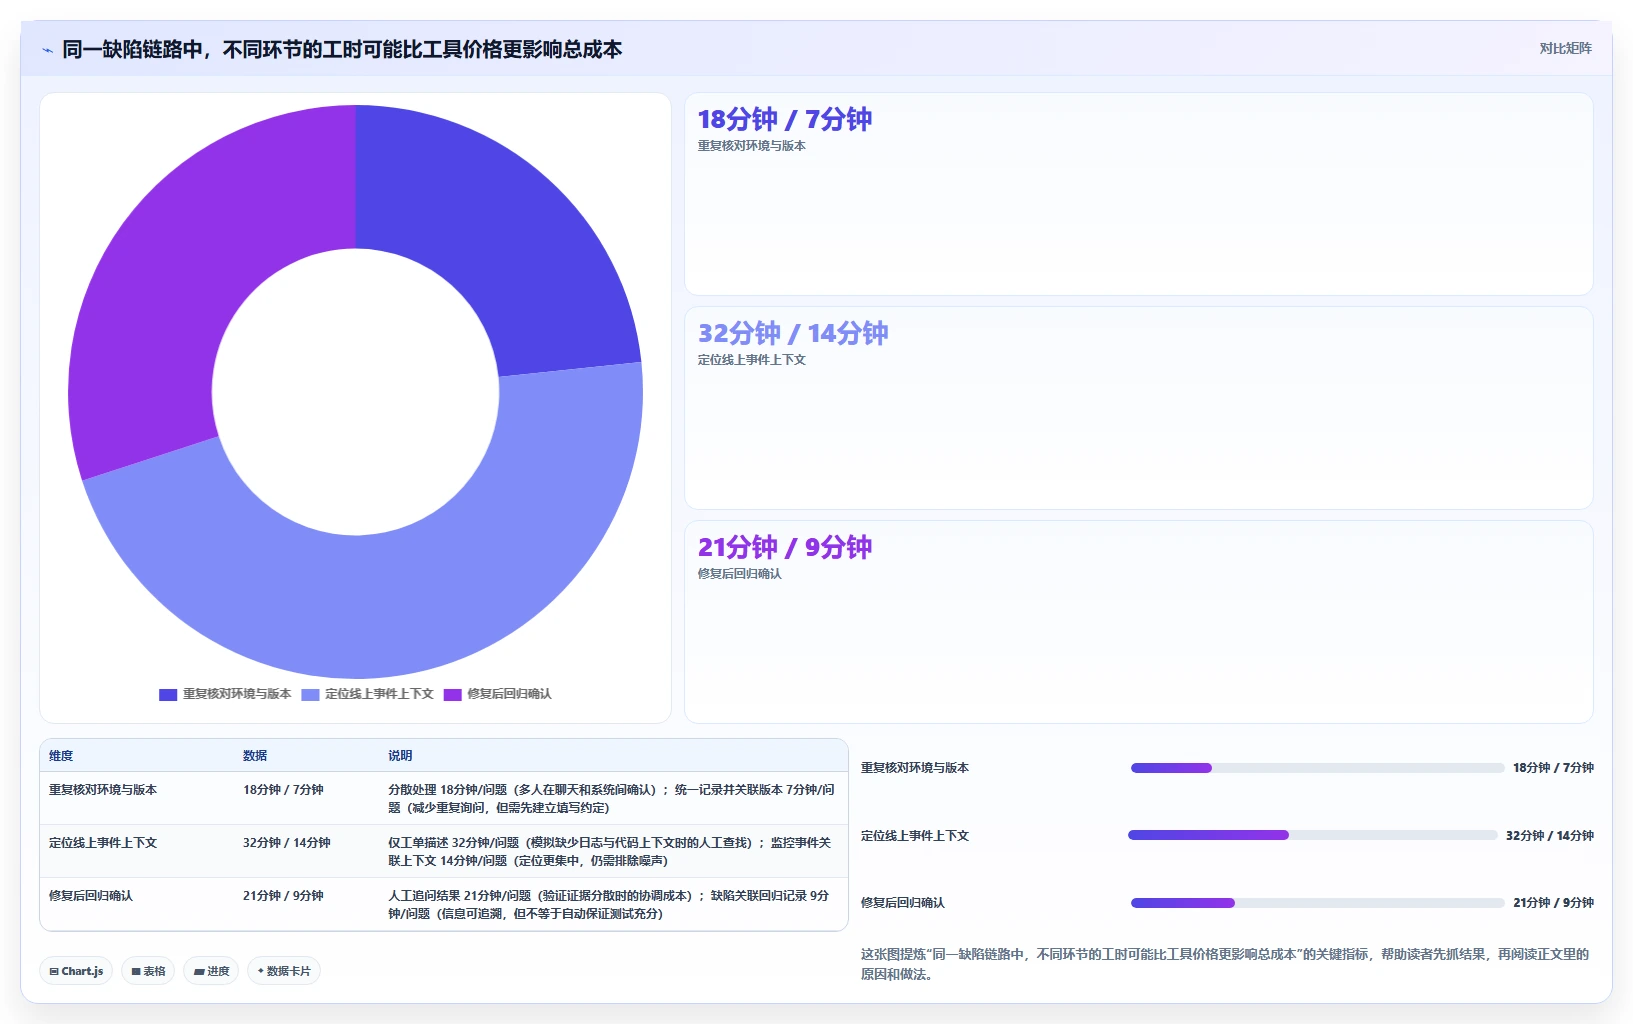
Task: Click the 32分钟 / 14分钟 progress value
Action: tap(1550, 836)
